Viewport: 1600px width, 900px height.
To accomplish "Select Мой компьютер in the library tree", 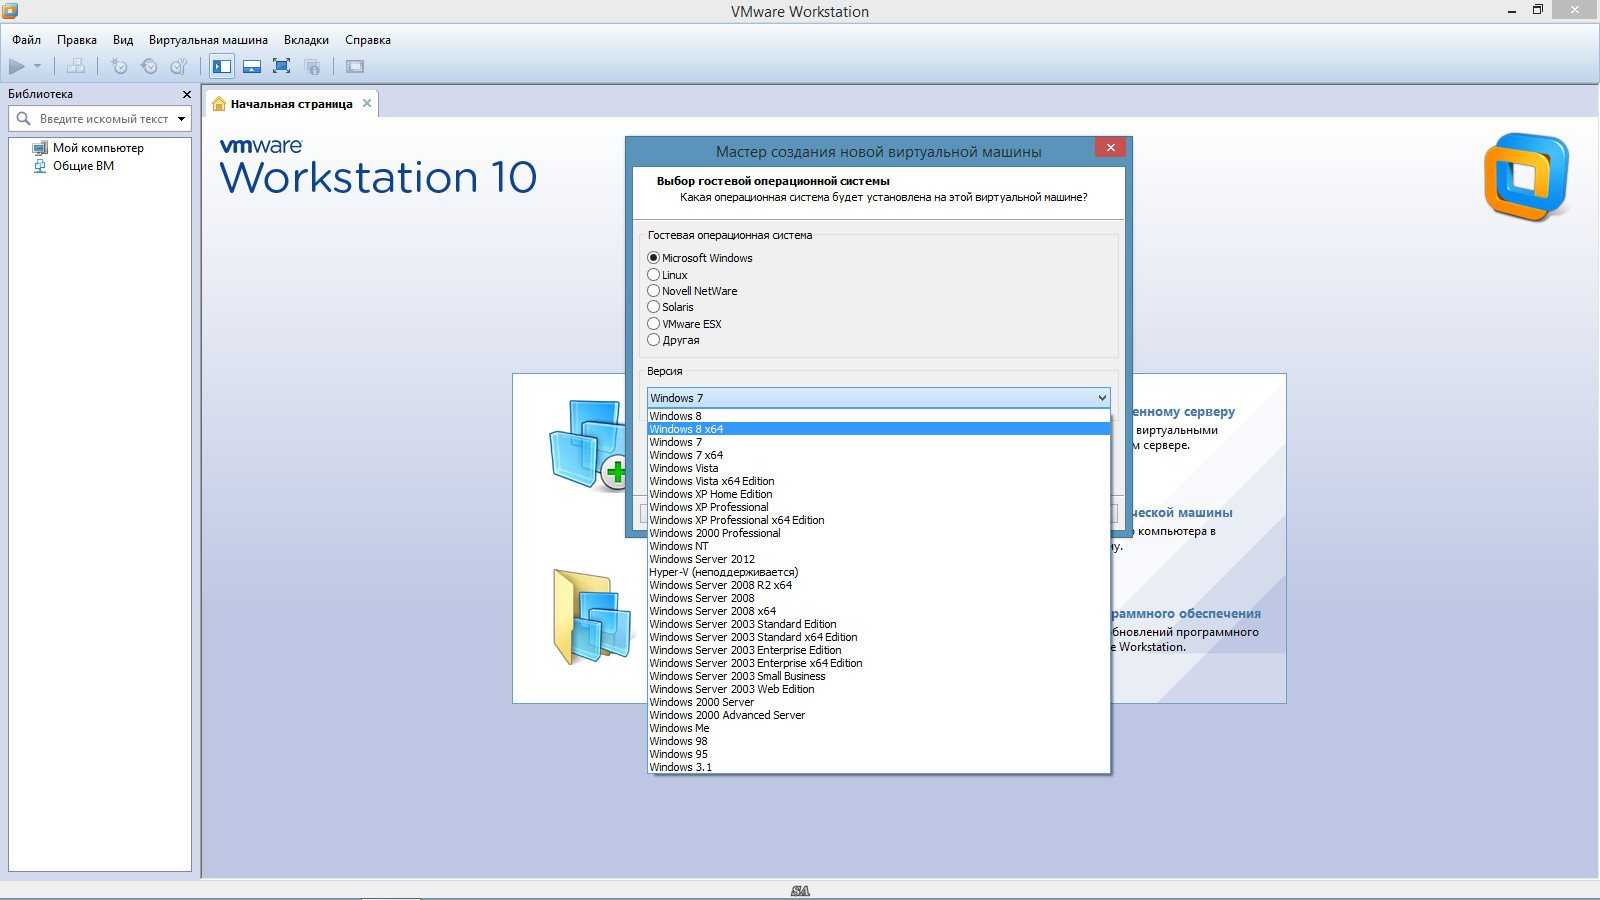I will point(98,148).
